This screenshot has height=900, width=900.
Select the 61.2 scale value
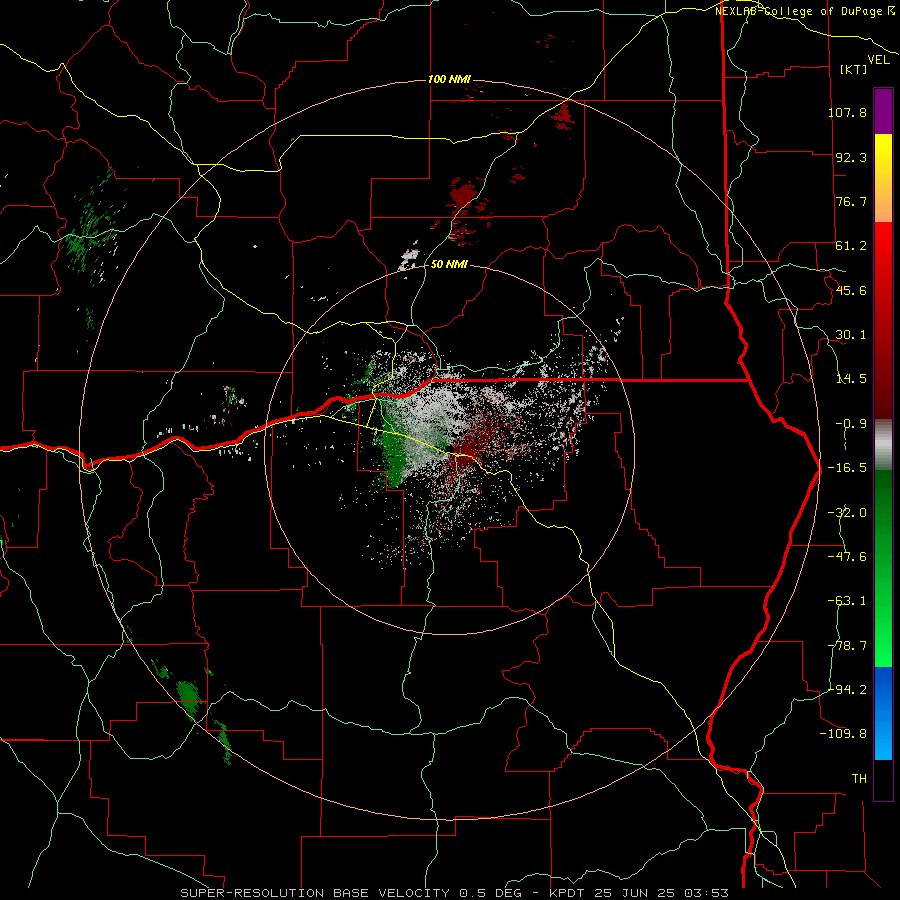pyautogui.click(x=851, y=246)
